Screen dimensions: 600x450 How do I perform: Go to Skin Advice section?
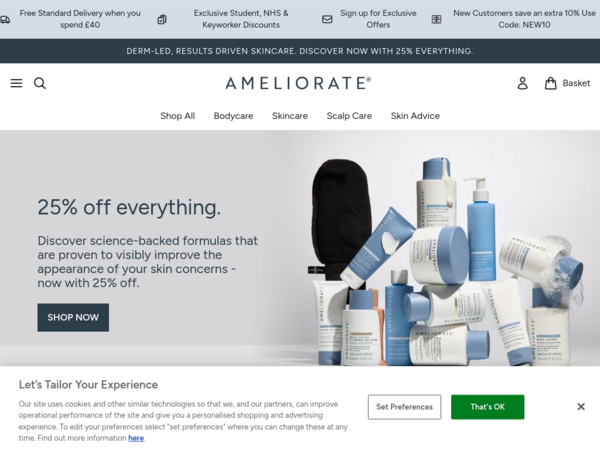(x=415, y=116)
